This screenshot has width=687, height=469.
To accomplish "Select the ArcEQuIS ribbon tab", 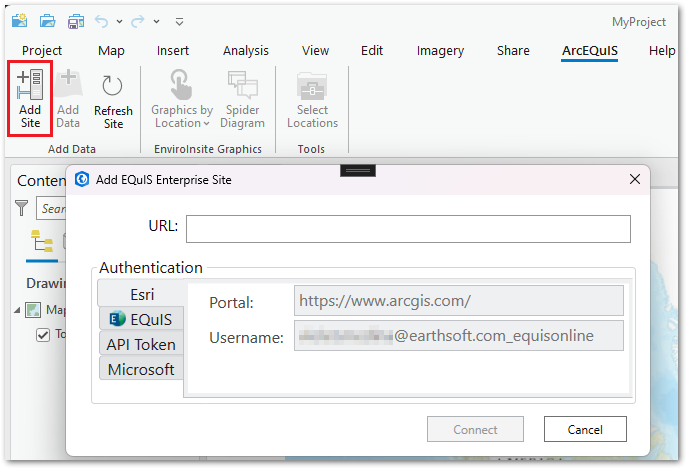I will coord(590,51).
